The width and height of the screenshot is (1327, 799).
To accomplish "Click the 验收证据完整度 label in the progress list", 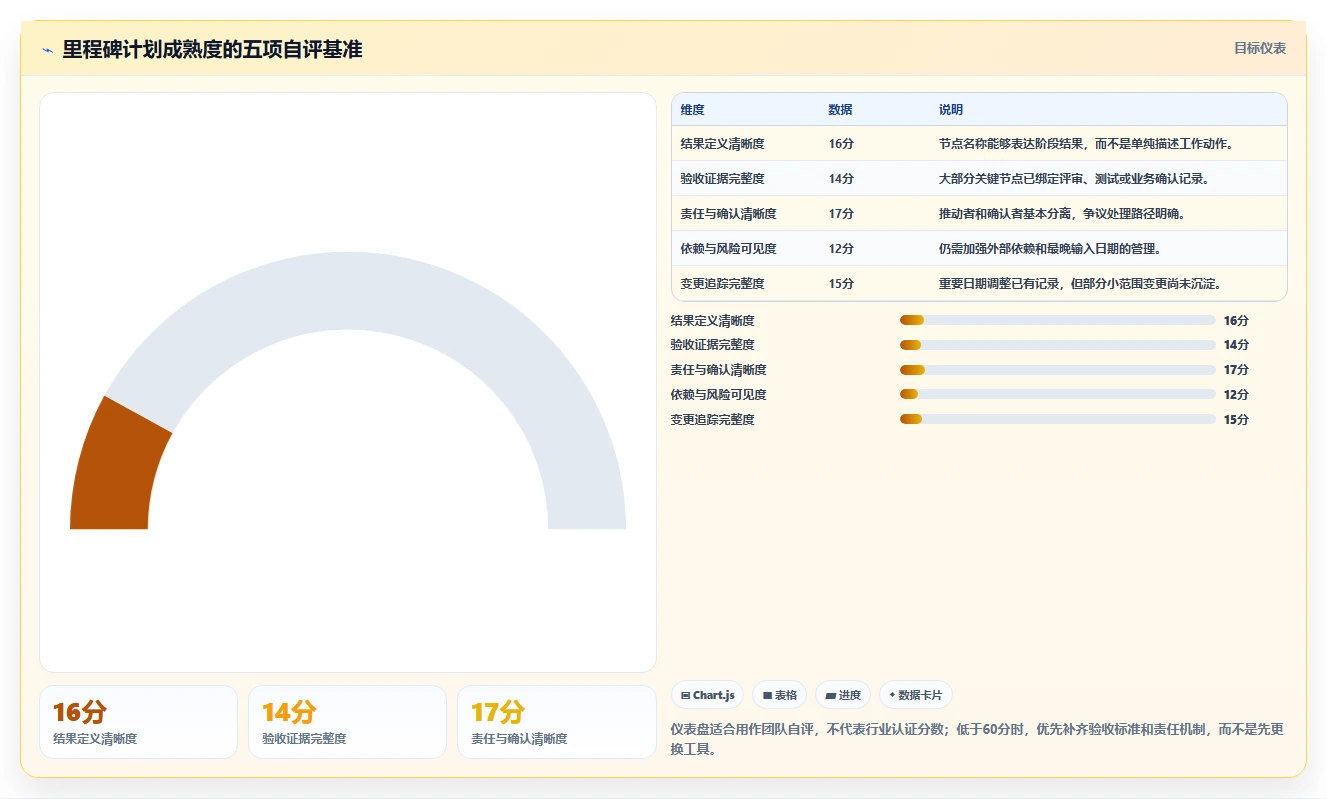I will click(712, 345).
